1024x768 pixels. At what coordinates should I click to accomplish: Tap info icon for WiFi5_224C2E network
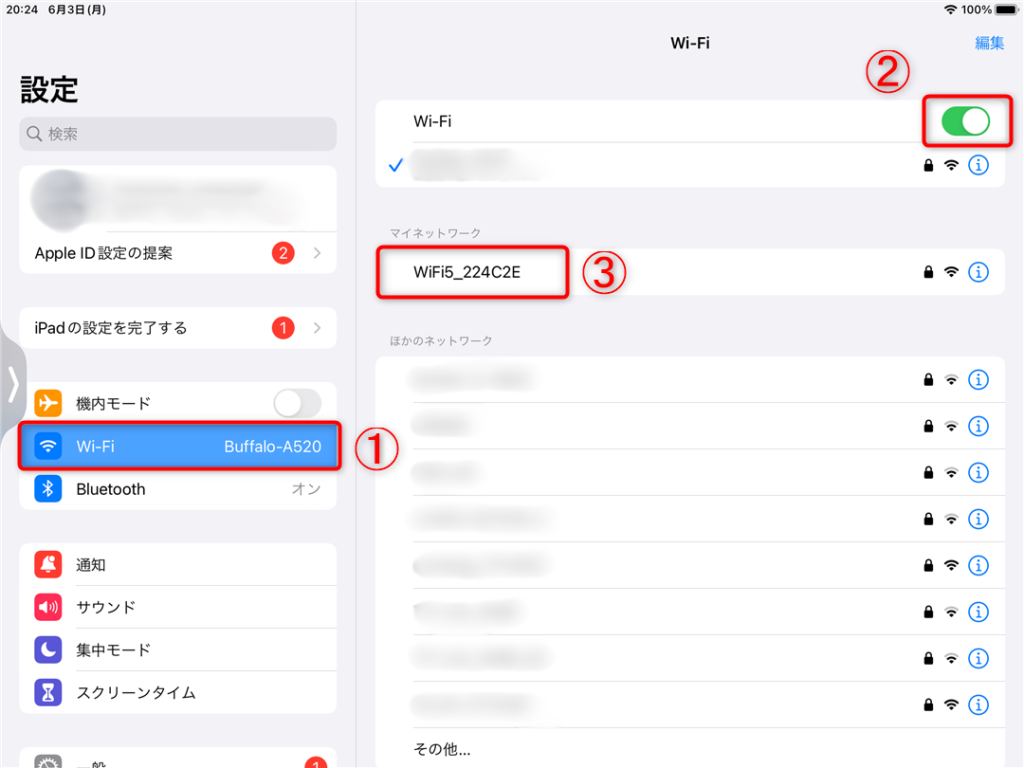(978, 272)
